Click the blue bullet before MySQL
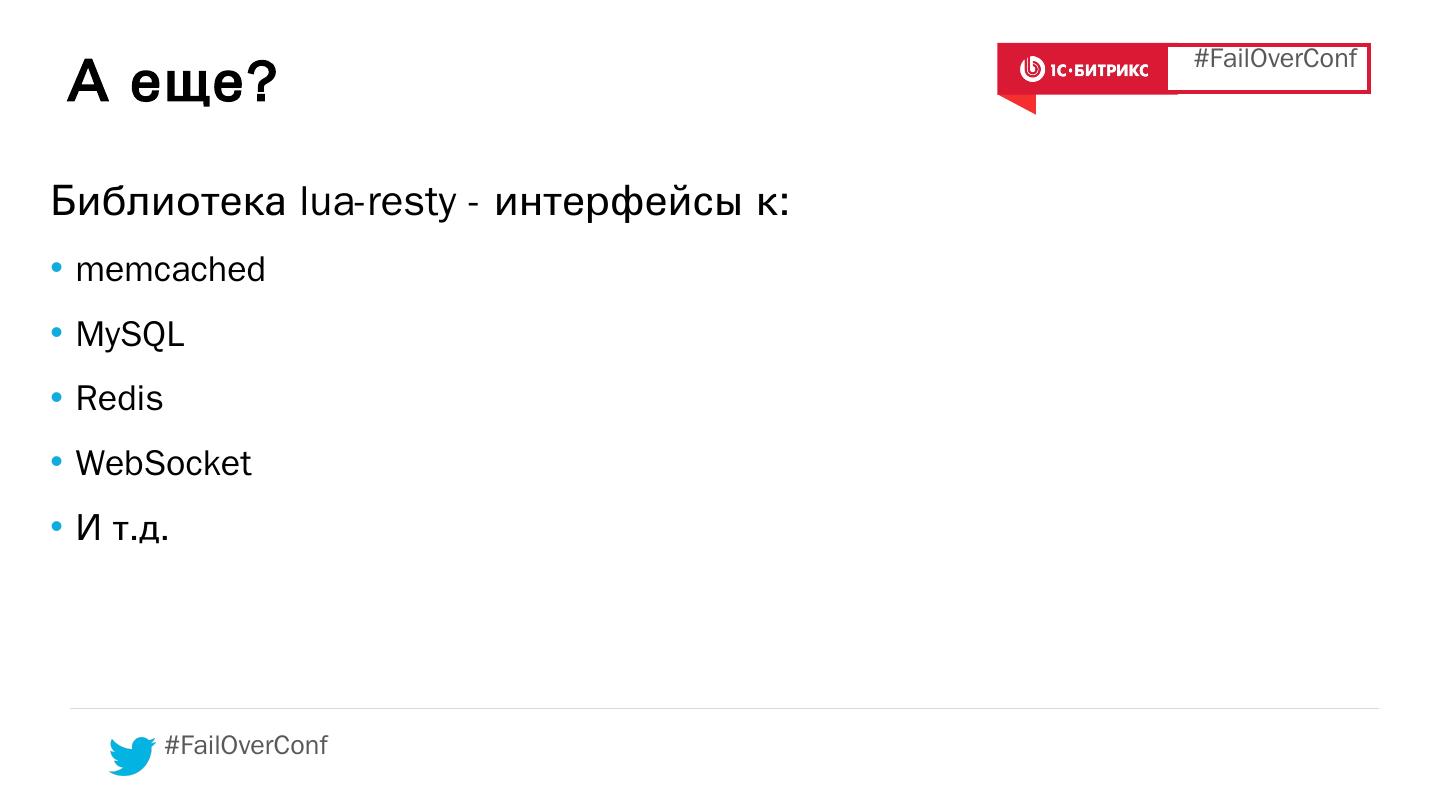Image resolution: width=1440 pixels, height=810 pixels. 57,334
